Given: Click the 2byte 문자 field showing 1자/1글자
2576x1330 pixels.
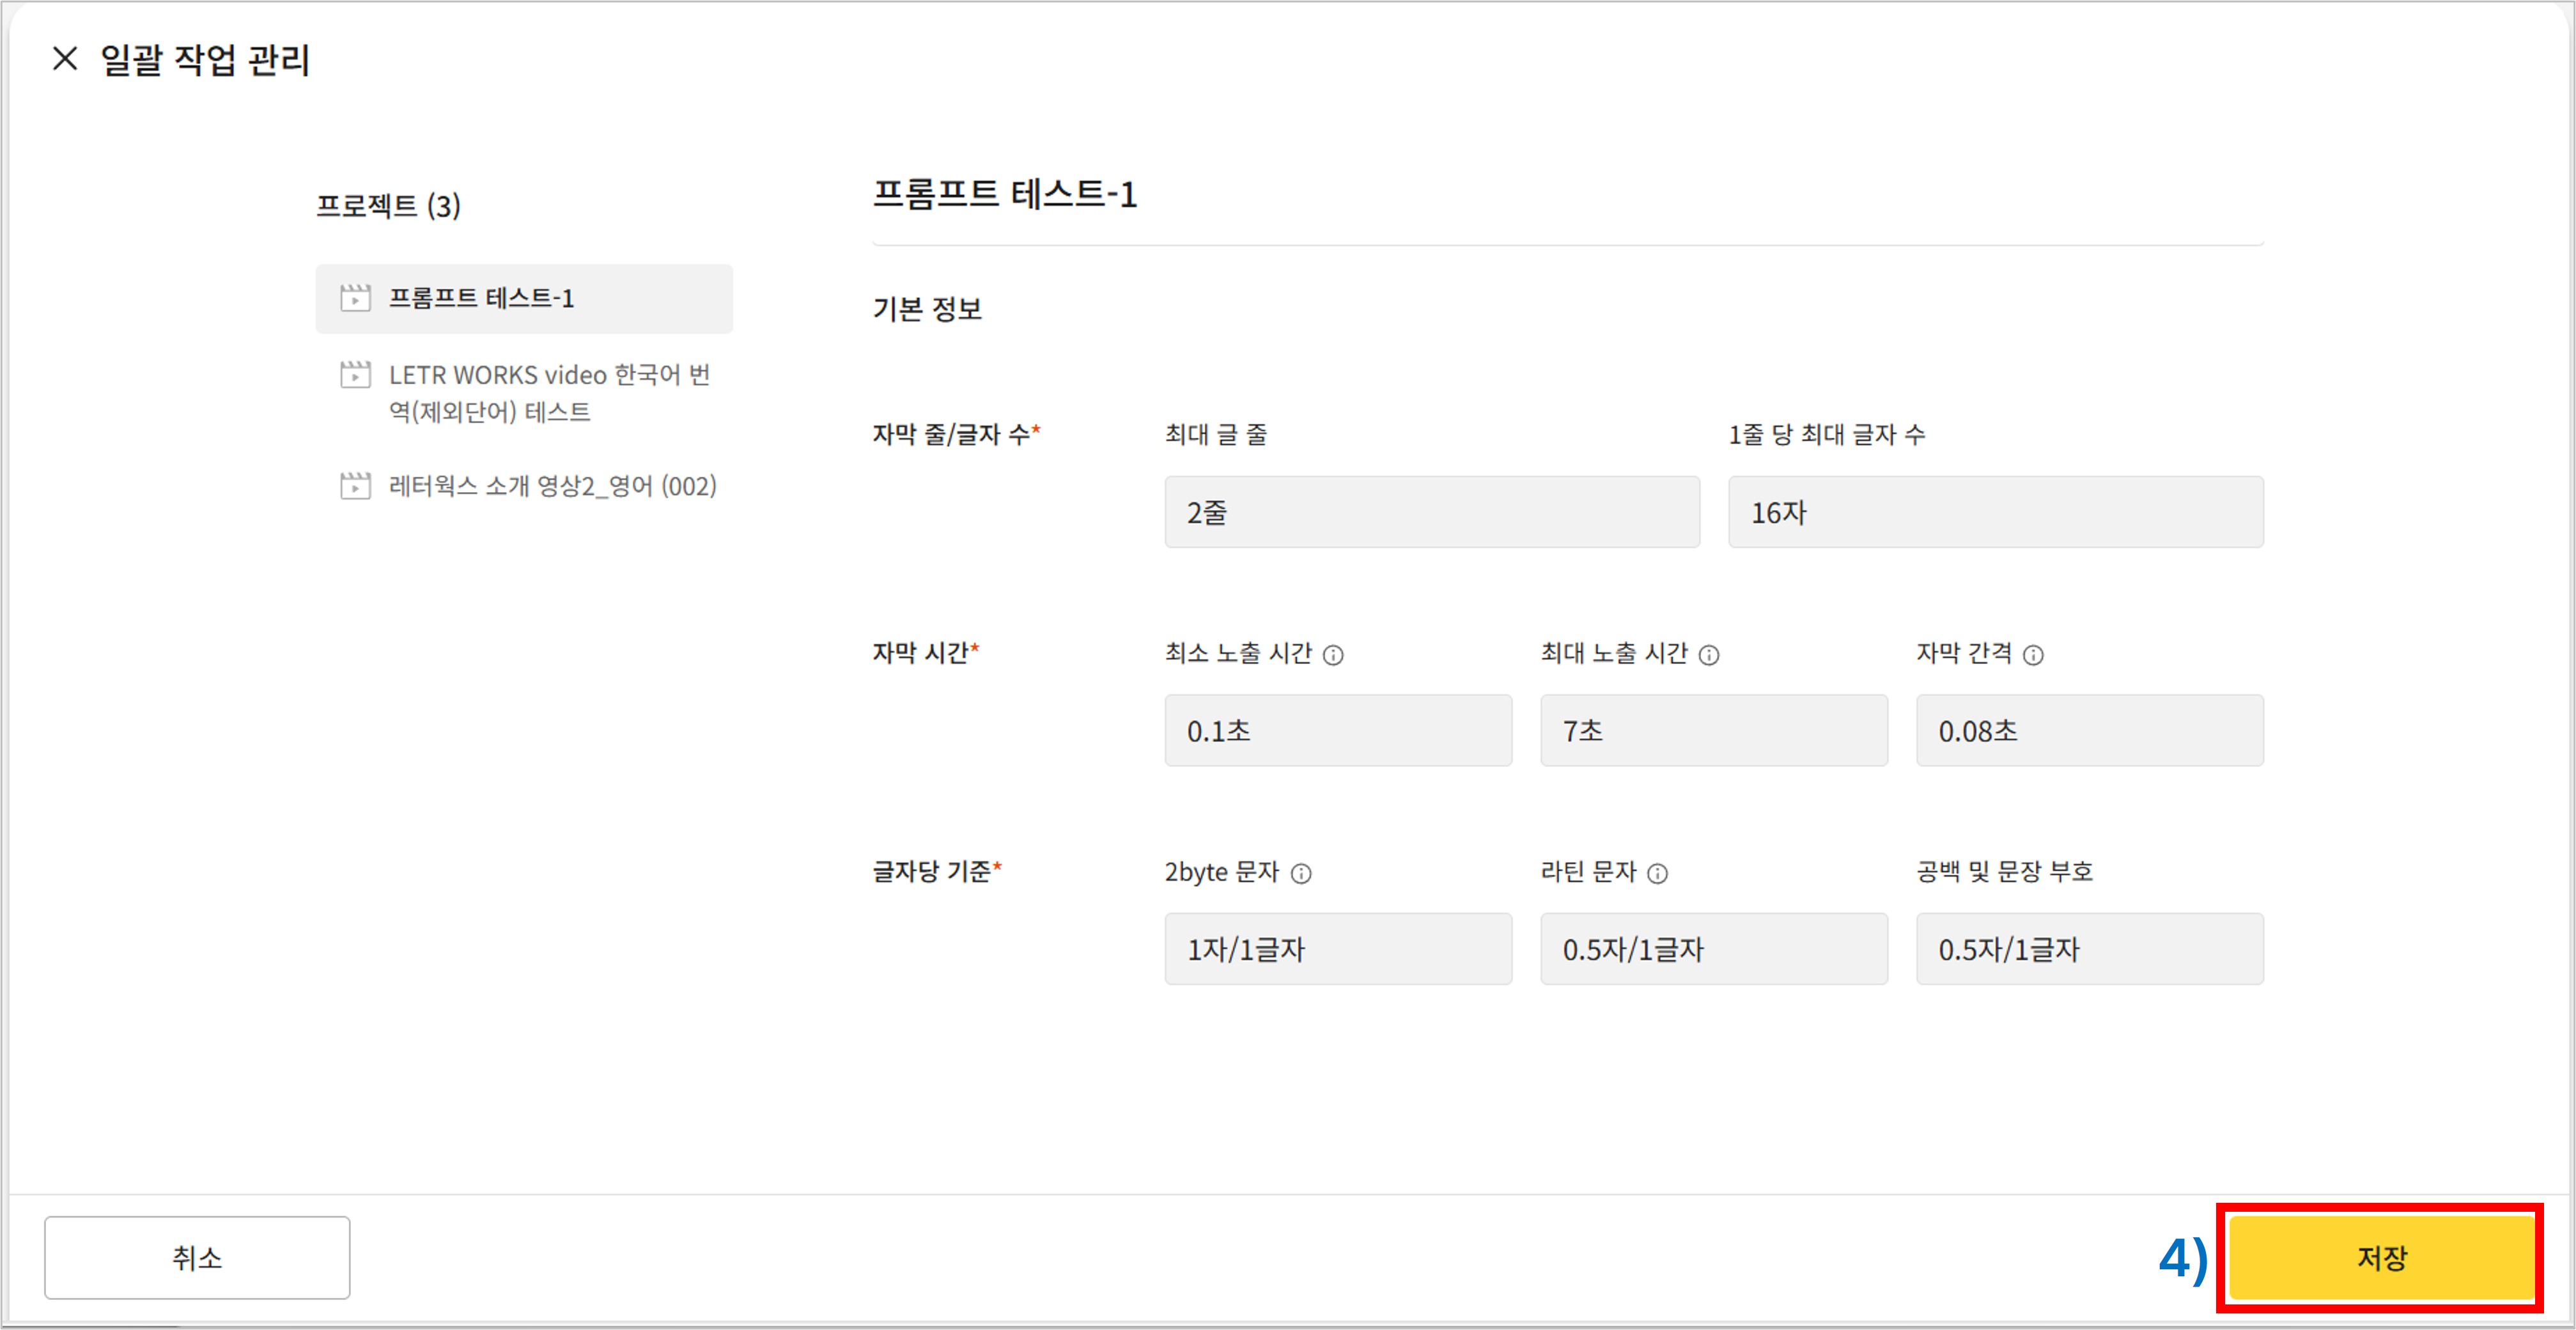Looking at the screenshot, I should 1337,949.
